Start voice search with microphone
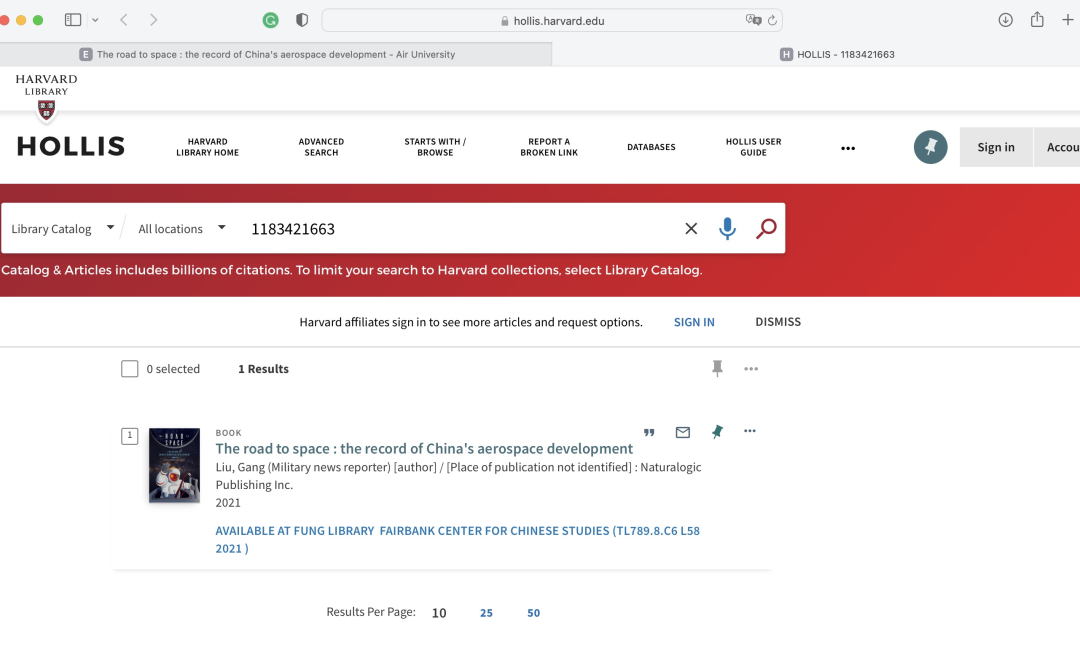 727,228
